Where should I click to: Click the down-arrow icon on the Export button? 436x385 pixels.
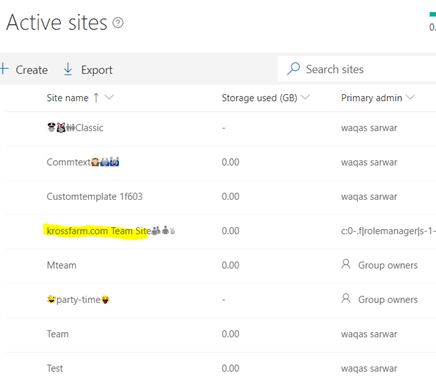pos(68,69)
